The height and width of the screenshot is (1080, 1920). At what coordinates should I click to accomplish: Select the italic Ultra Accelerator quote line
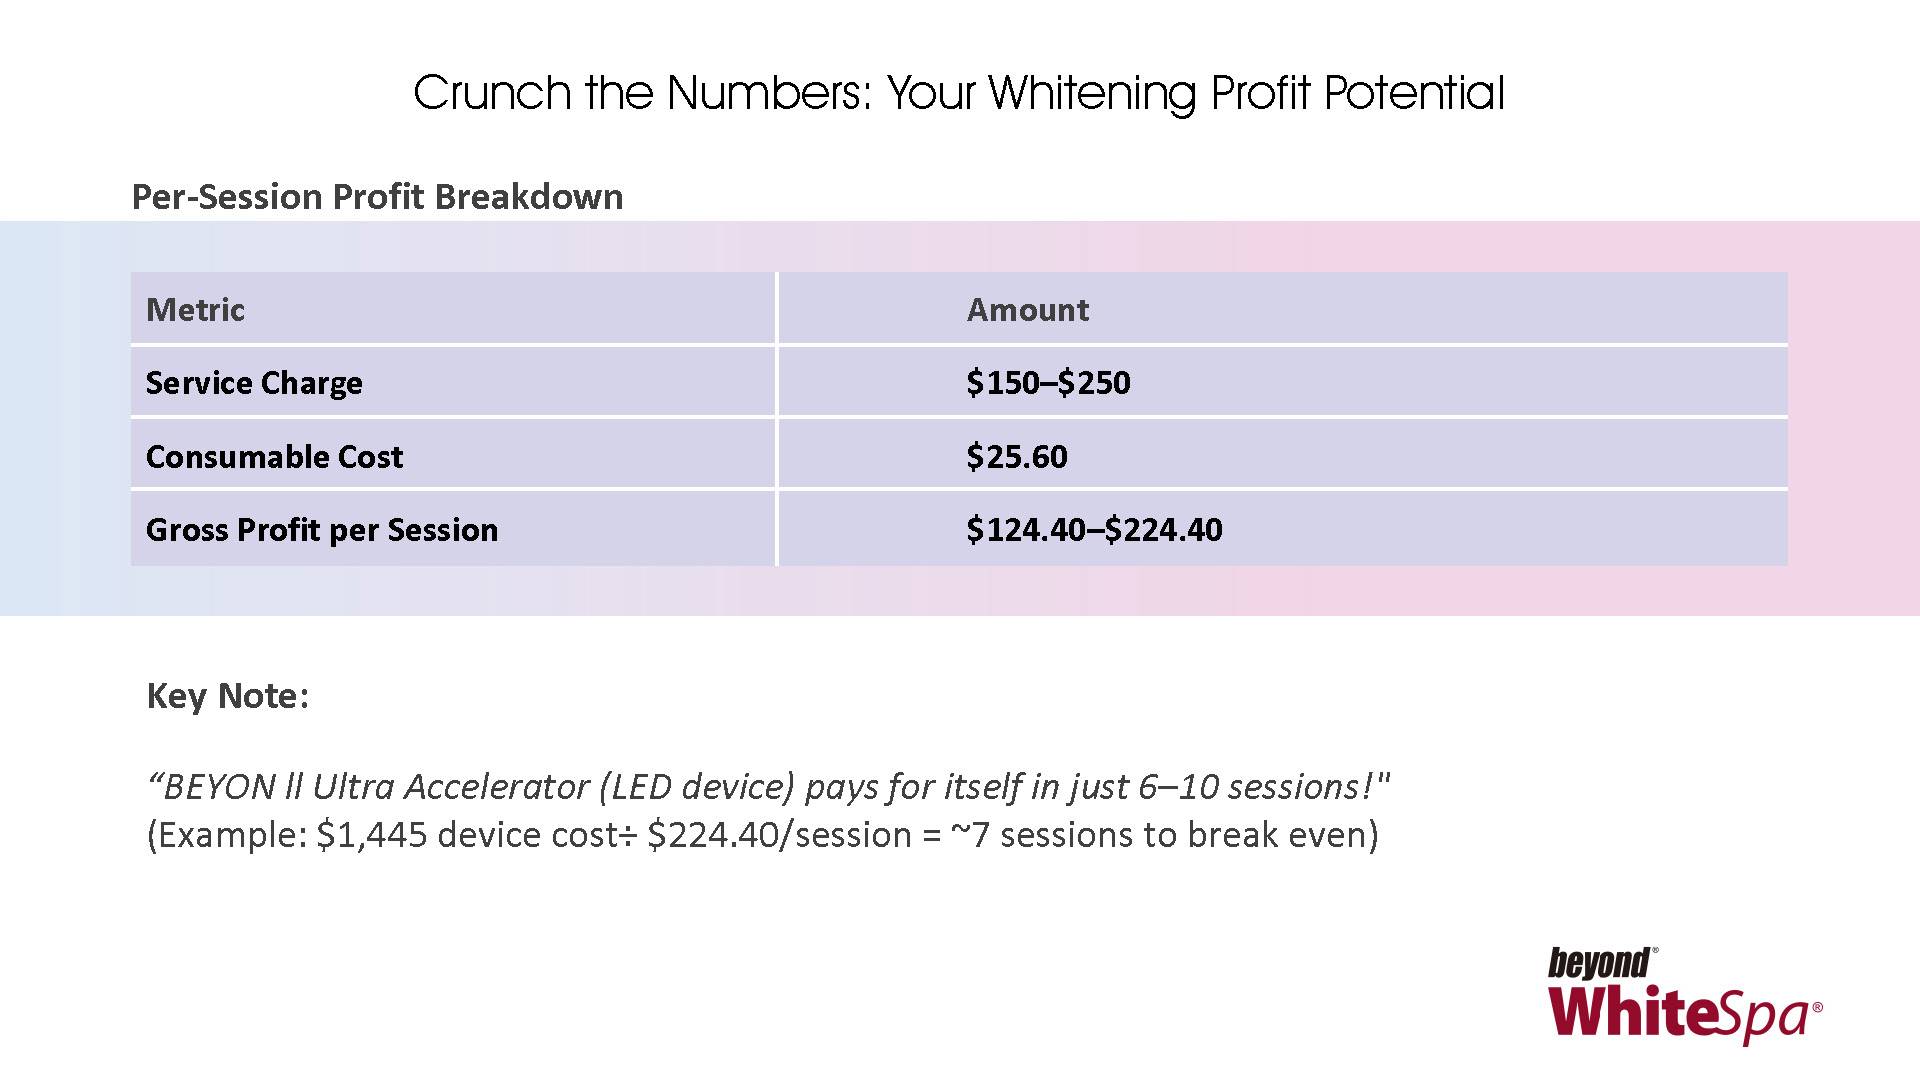tap(768, 788)
